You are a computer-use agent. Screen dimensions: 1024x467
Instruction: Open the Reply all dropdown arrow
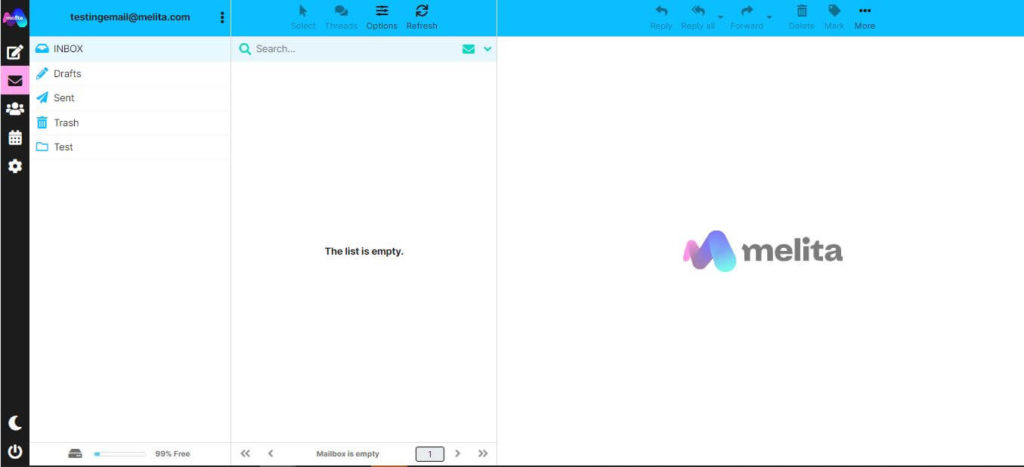pos(721,17)
